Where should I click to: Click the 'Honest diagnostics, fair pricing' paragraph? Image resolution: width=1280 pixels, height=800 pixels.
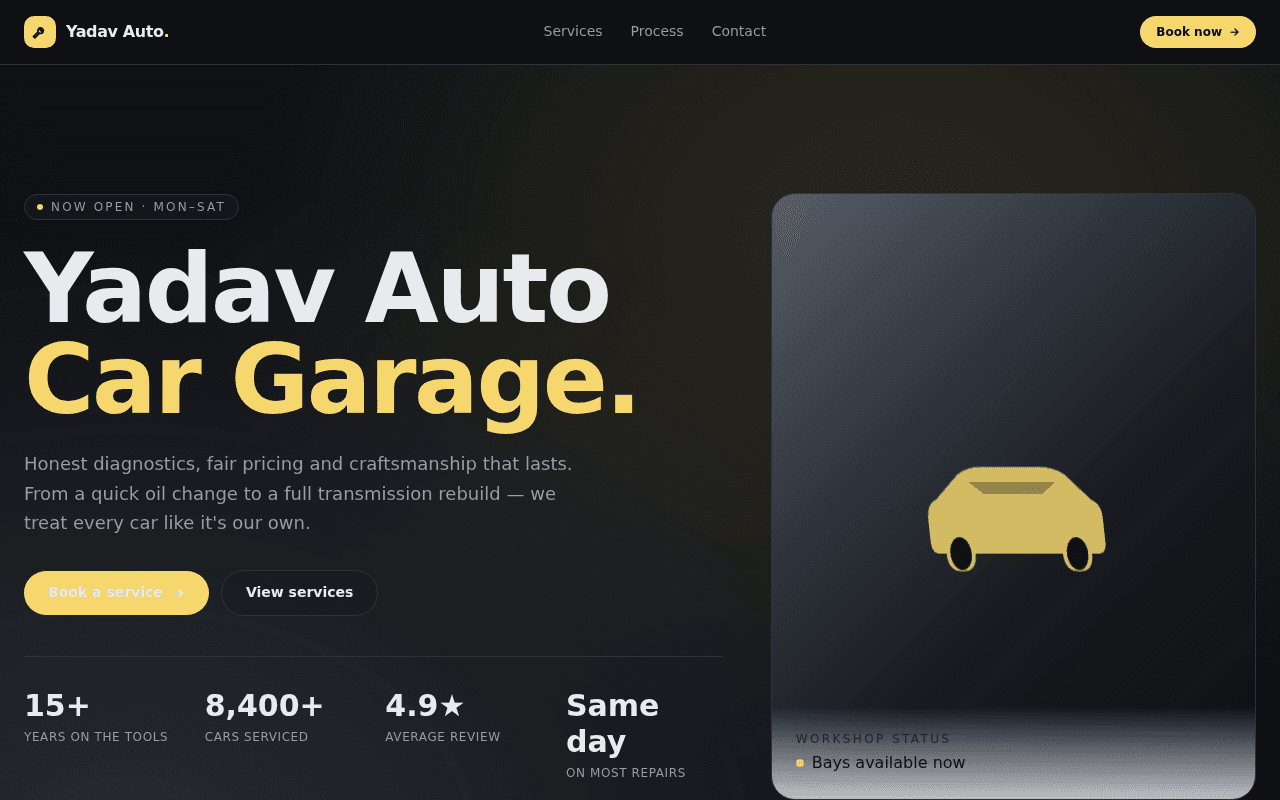298,493
